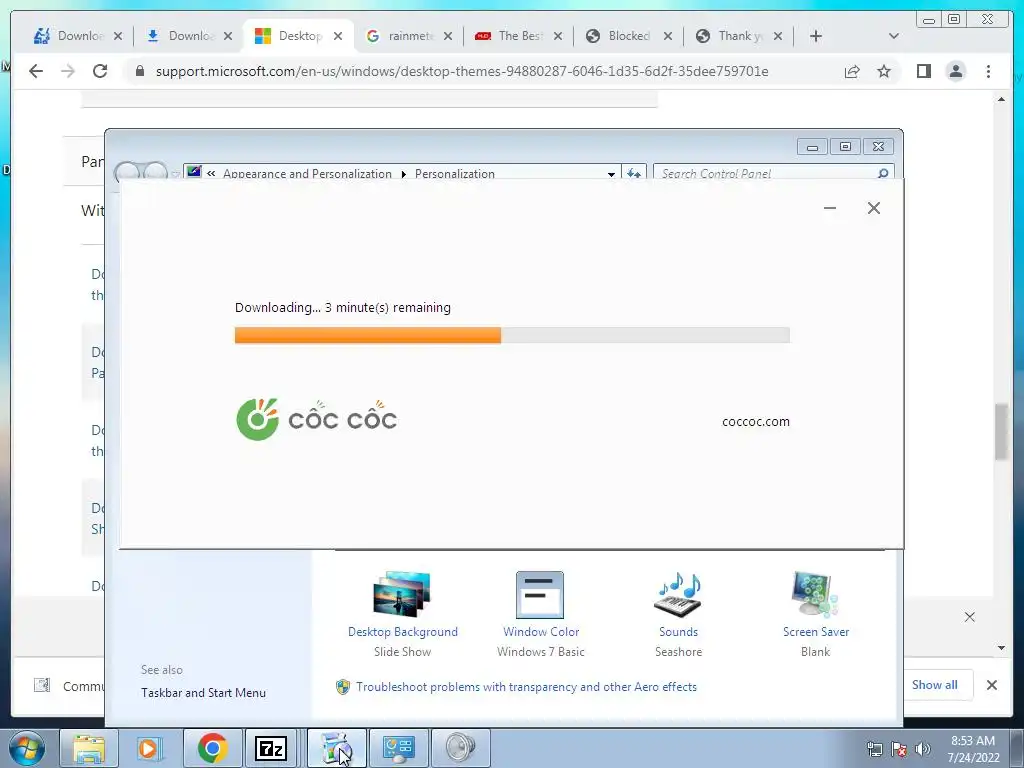Viewport: 1024px width, 768px height.
Task: Open Windows Explorer from the taskbar
Action: coord(89,748)
